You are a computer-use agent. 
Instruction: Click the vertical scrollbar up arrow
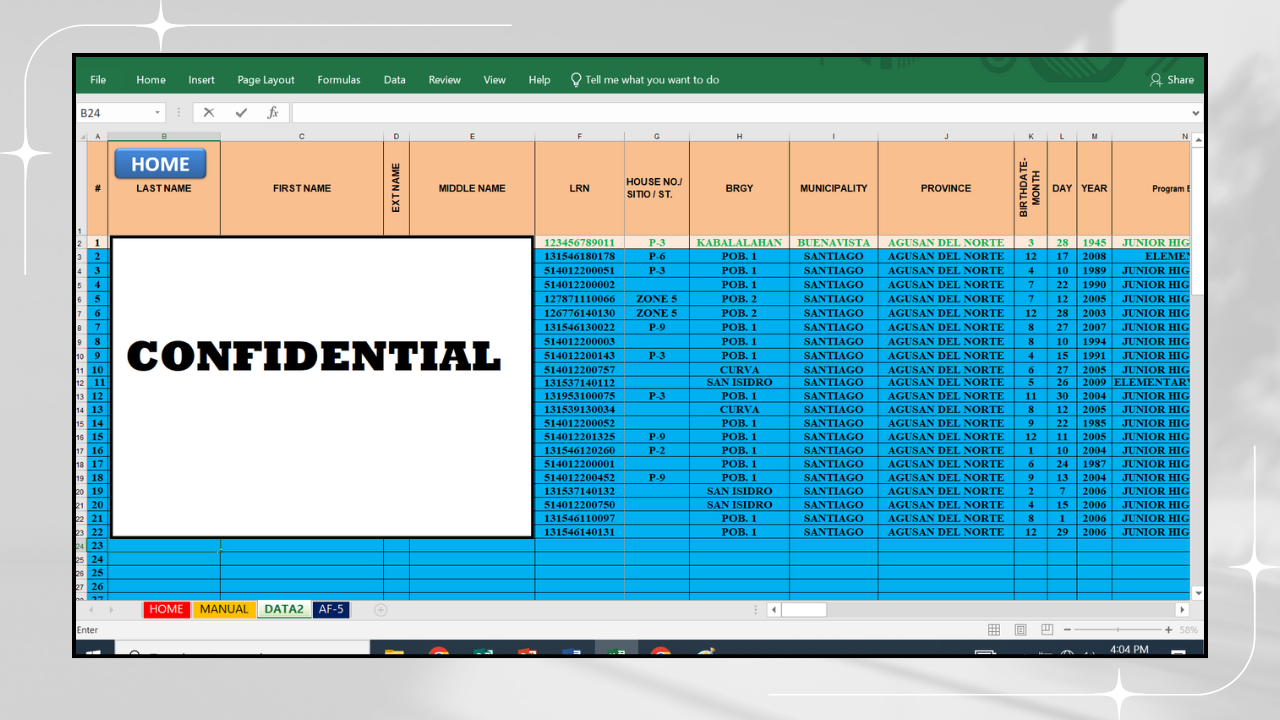(1197, 140)
